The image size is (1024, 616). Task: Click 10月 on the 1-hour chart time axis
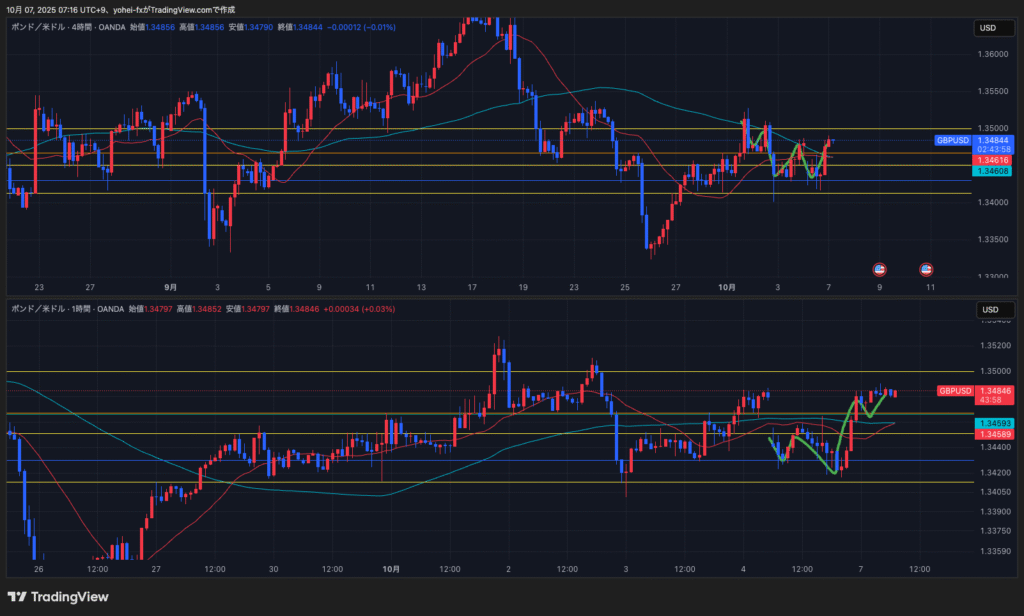[391, 568]
